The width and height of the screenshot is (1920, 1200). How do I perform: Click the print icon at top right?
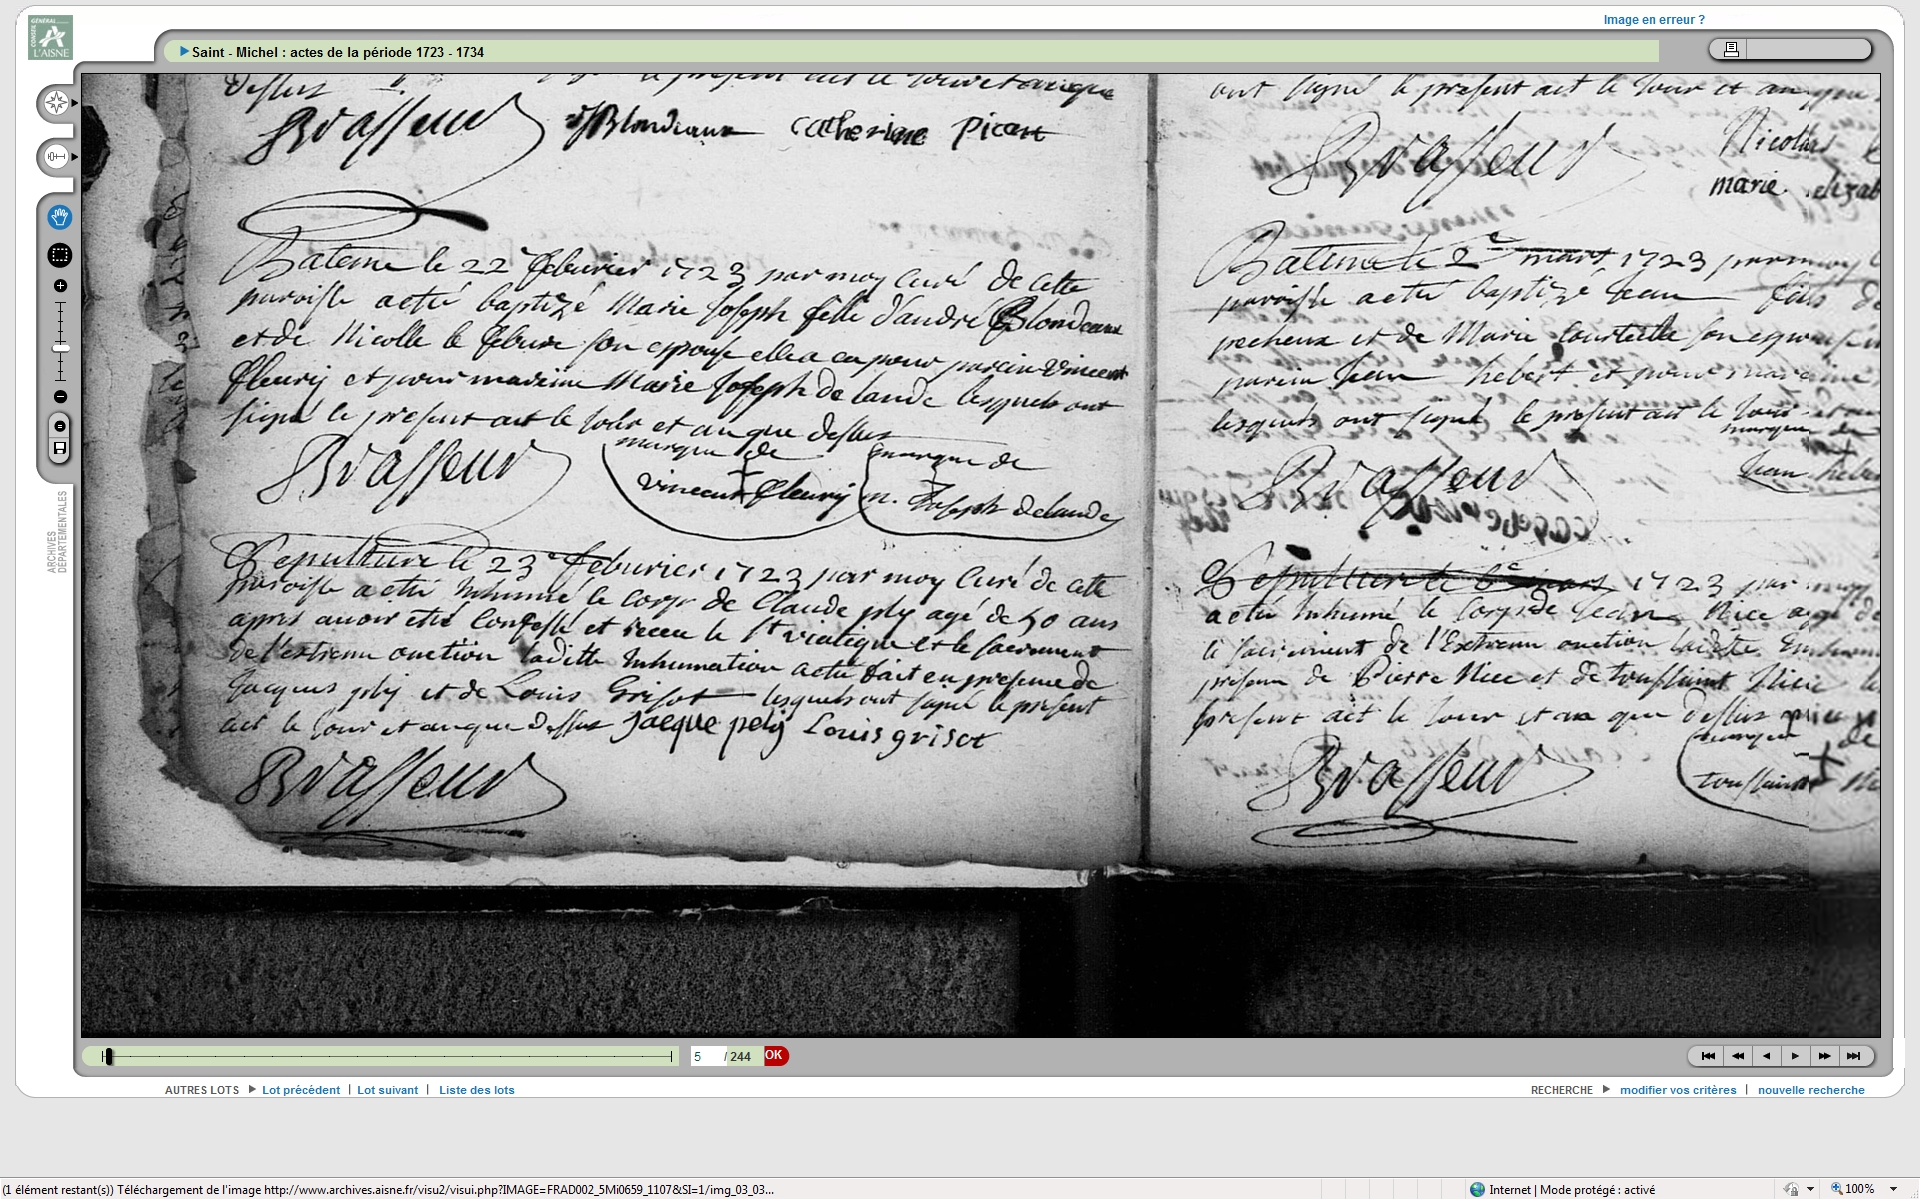[x=1732, y=49]
